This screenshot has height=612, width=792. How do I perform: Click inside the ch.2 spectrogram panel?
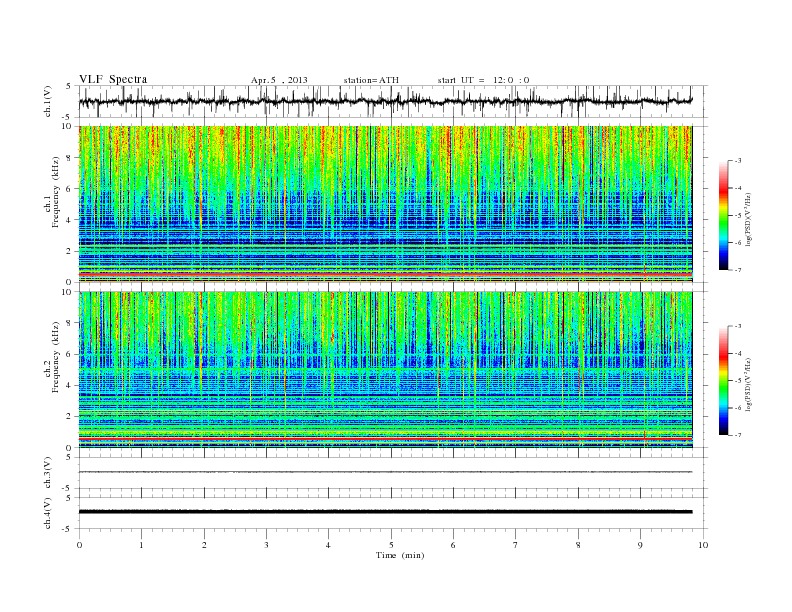385,369
